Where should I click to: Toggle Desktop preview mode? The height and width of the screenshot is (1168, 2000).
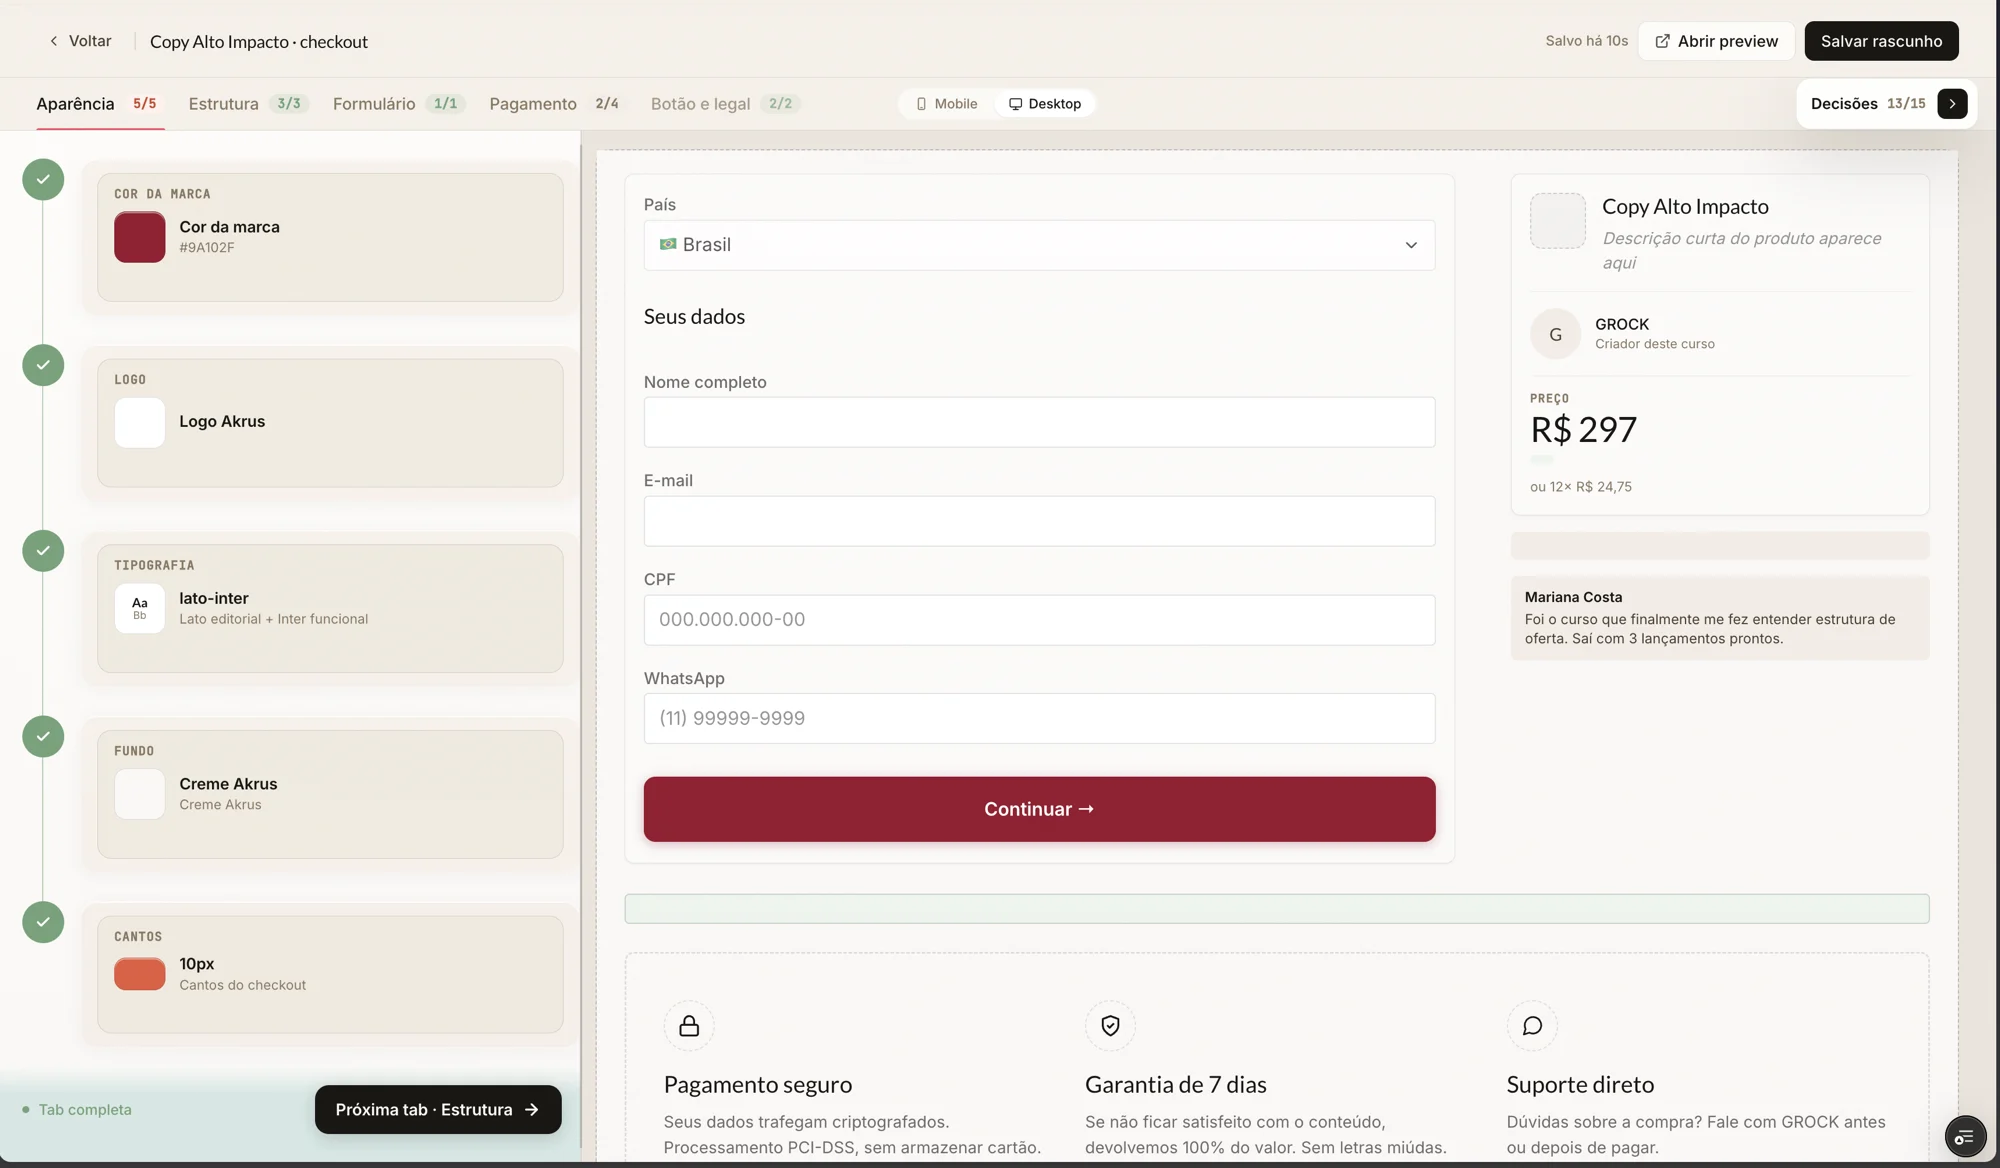point(1045,104)
